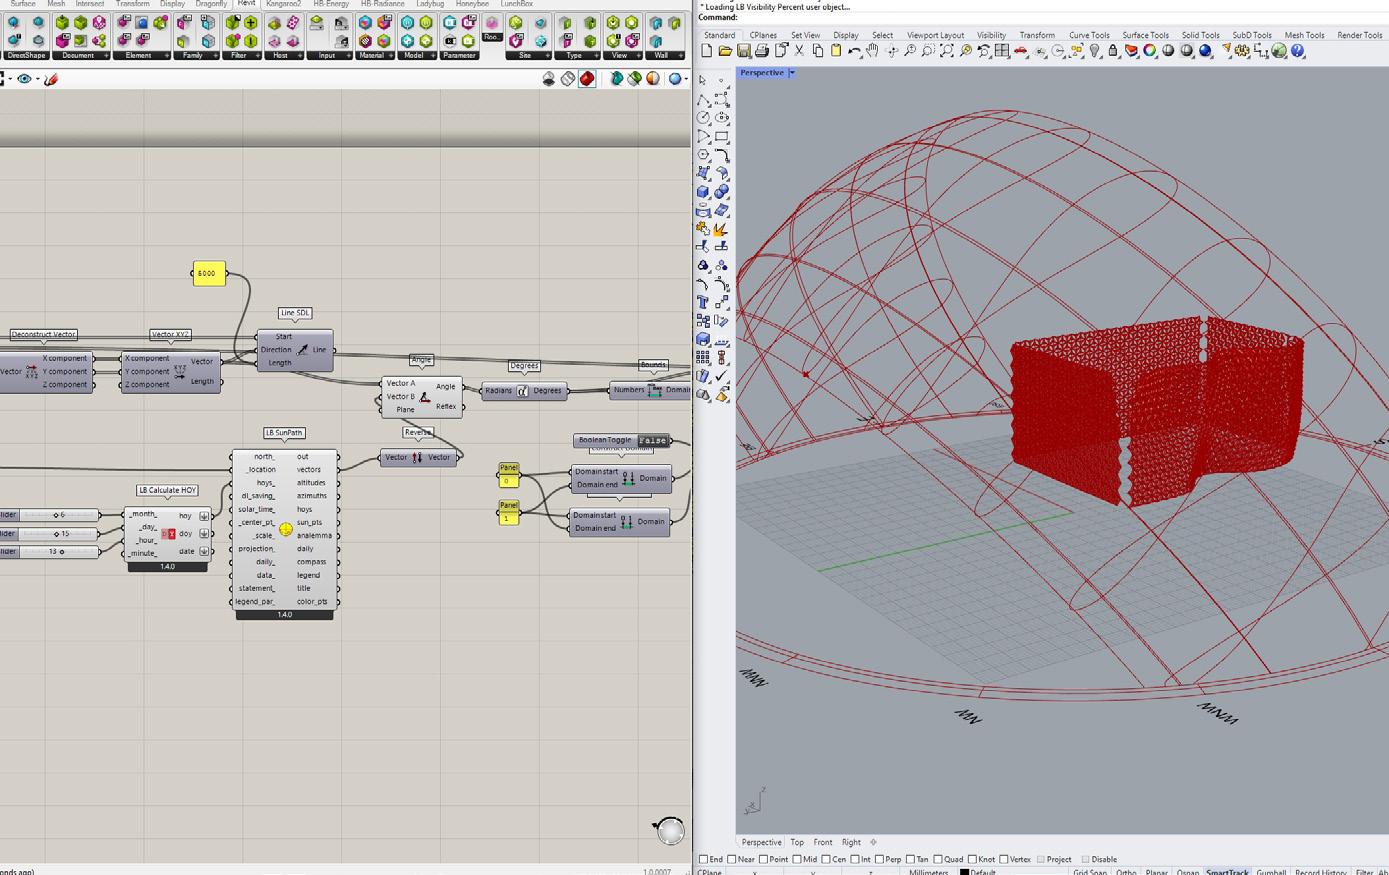This screenshot has width=1389, height=875.
Task: Open the Curve Tools toolbar tab
Action: [1088, 35]
